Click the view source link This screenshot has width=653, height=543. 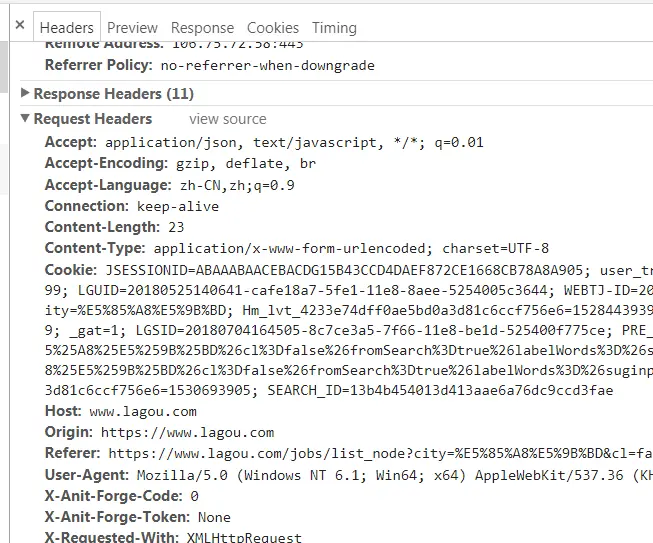227,119
